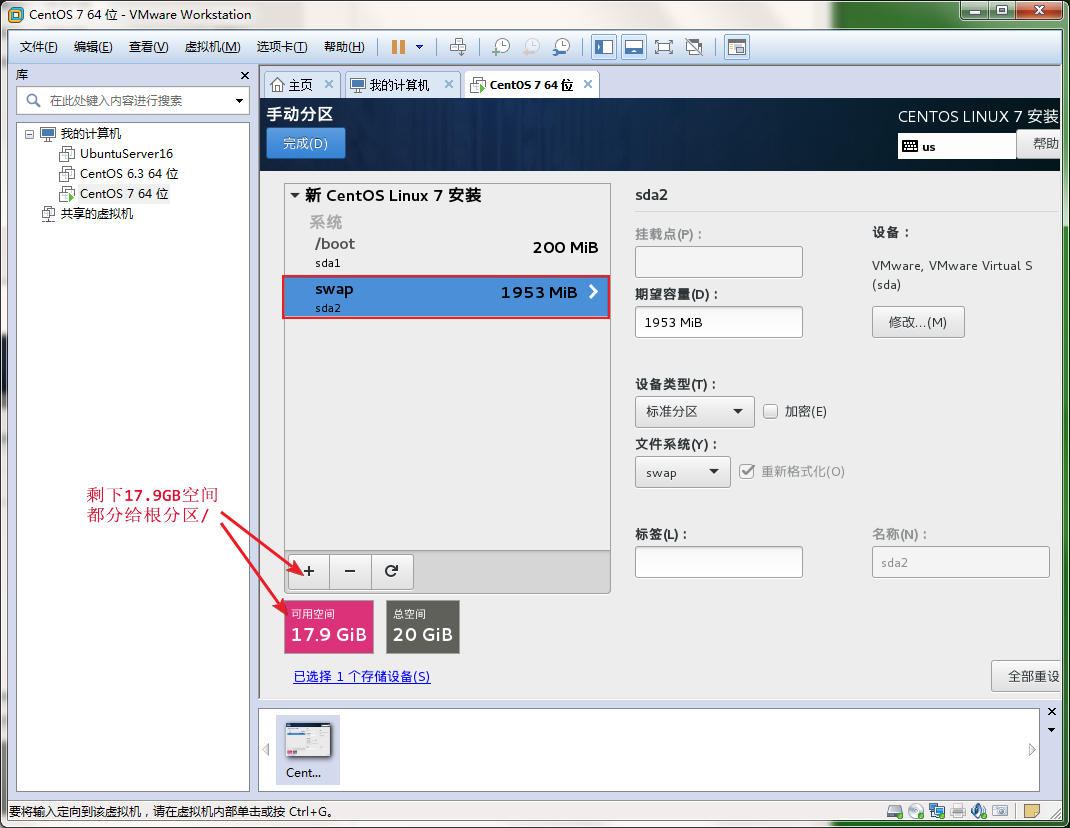Open the 编辑(E) menu
1070x828 pixels.
pos(93,47)
